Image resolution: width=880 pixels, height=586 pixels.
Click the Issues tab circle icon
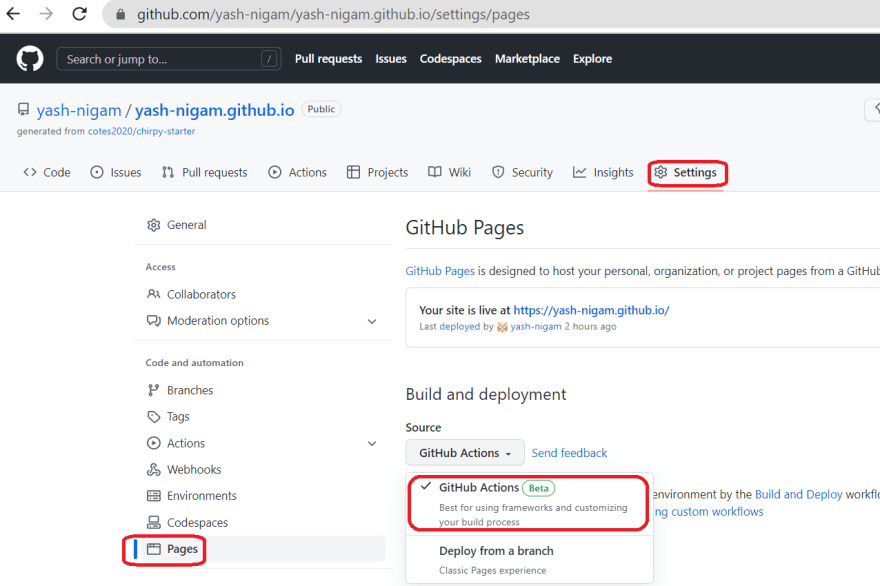point(97,172)
